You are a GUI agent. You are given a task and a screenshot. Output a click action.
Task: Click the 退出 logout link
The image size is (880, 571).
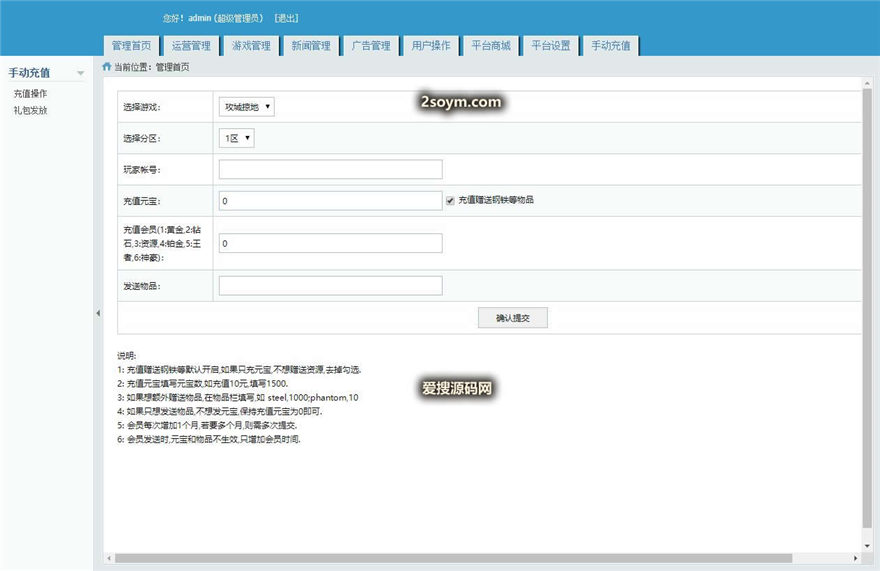tap(286, 18)
